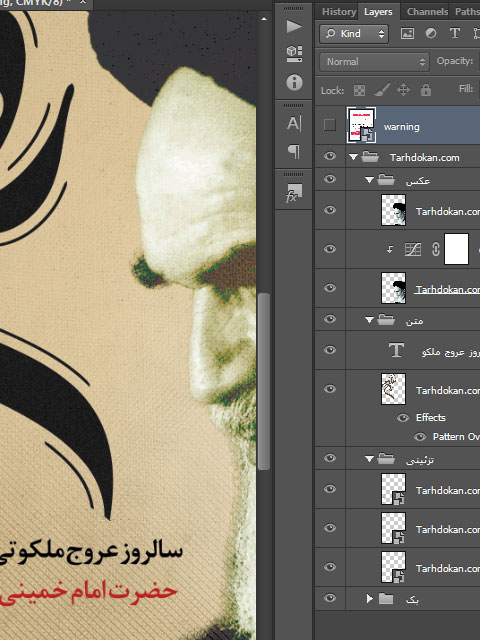Click the scroll up arrow of canvas

pyautogui.click(x=264, y=19)
